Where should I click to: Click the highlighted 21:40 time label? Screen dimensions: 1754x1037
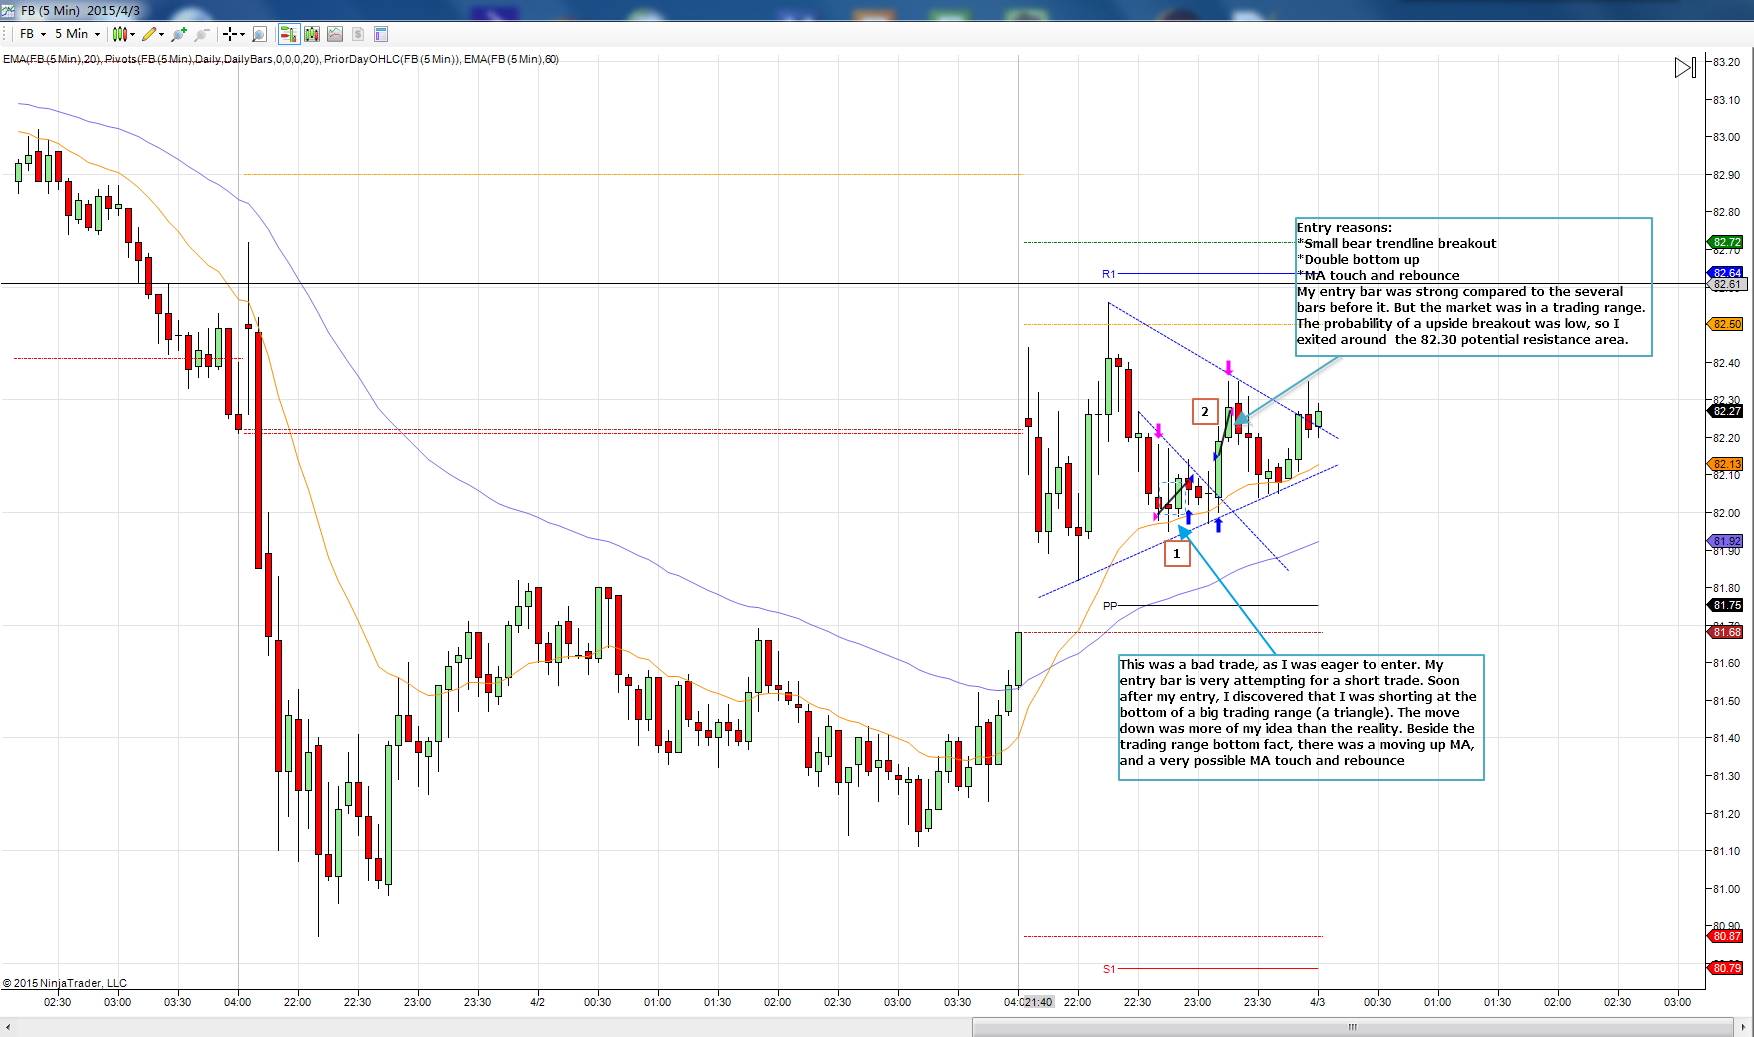pyautogui.click(x=1037, y=1002)
